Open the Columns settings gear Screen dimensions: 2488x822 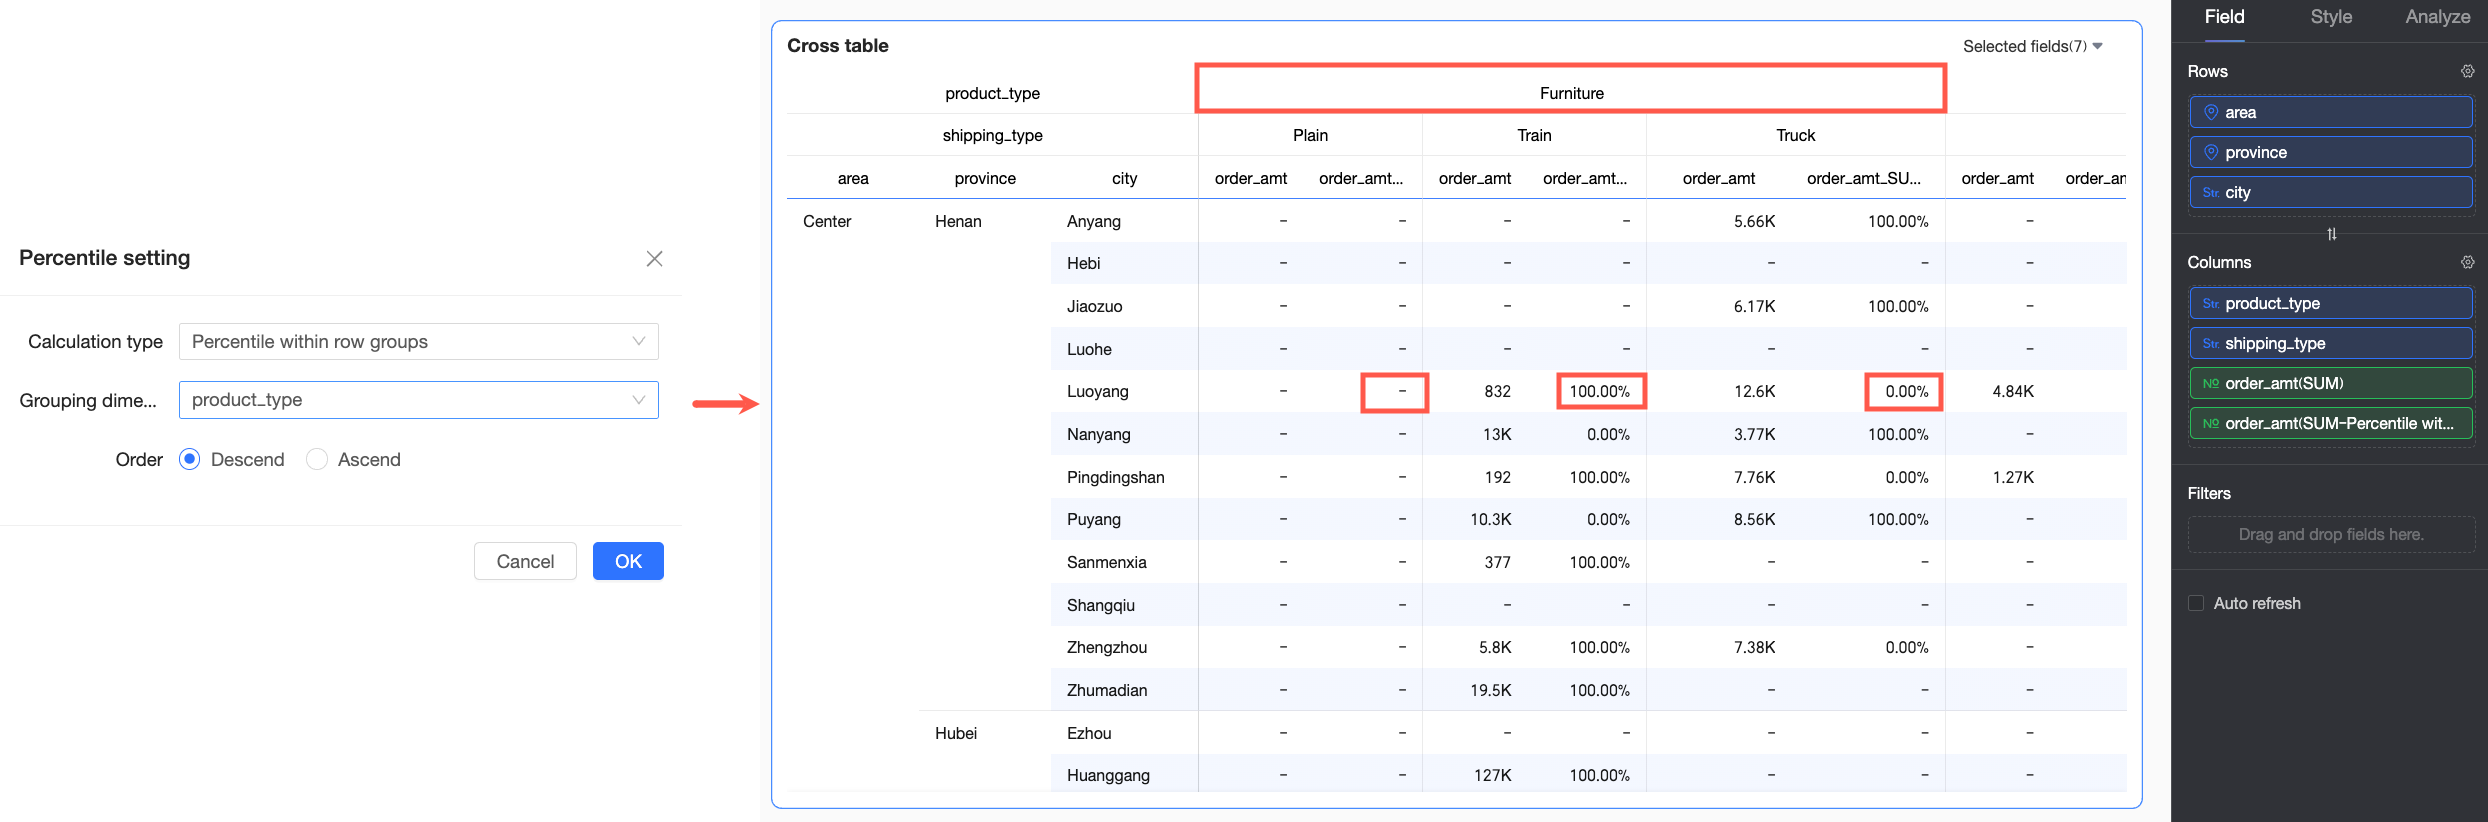coord(2467,263)
